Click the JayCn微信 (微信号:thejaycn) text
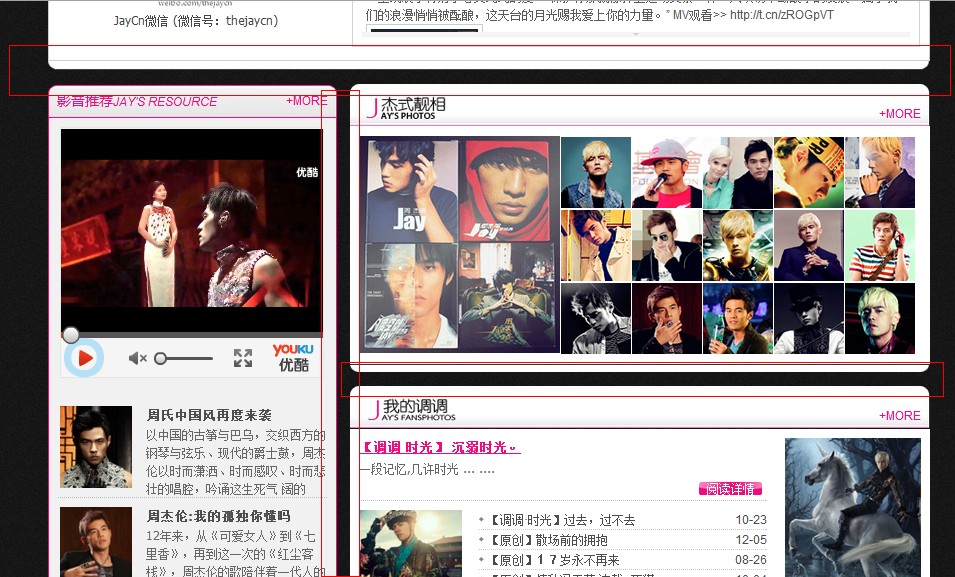This screenshot has width=955, height=577. pos(196,21)
